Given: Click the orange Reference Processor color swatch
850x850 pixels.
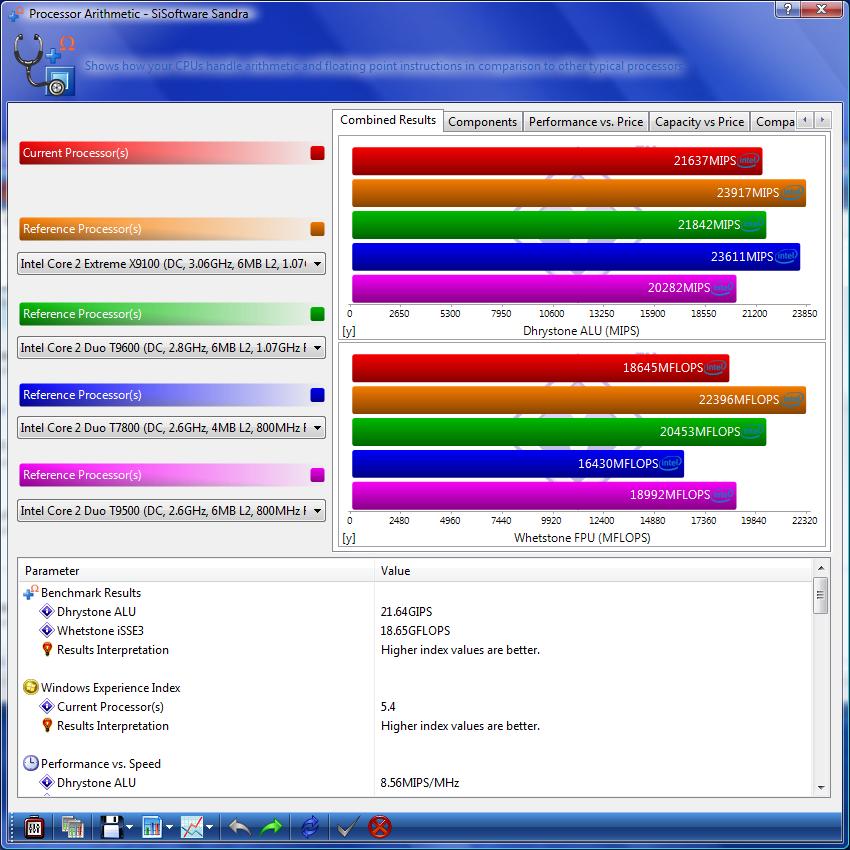Looking at the screenshot, I should pos(318,229).
